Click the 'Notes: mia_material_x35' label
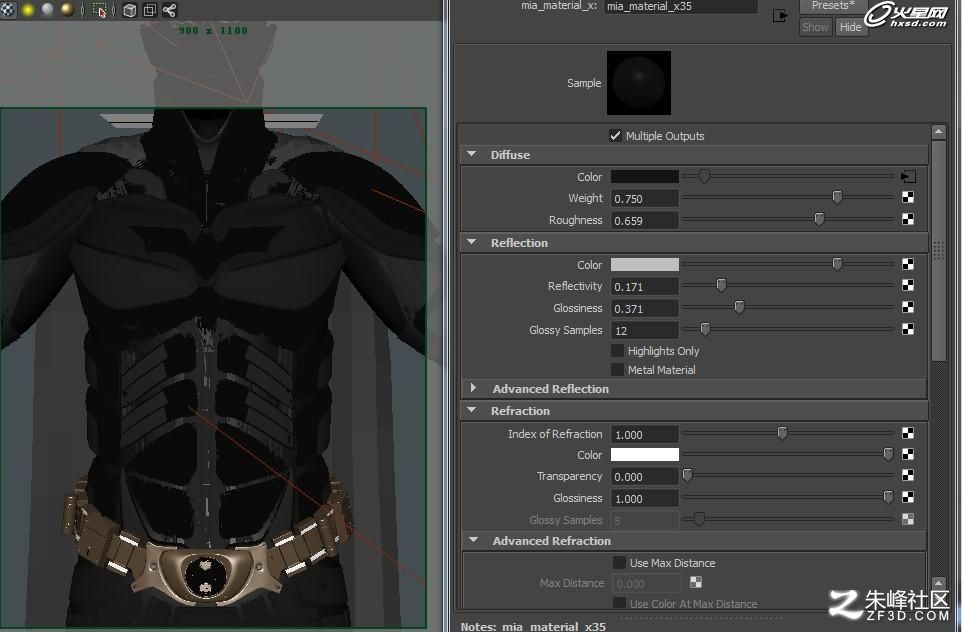 coord(533,626)
